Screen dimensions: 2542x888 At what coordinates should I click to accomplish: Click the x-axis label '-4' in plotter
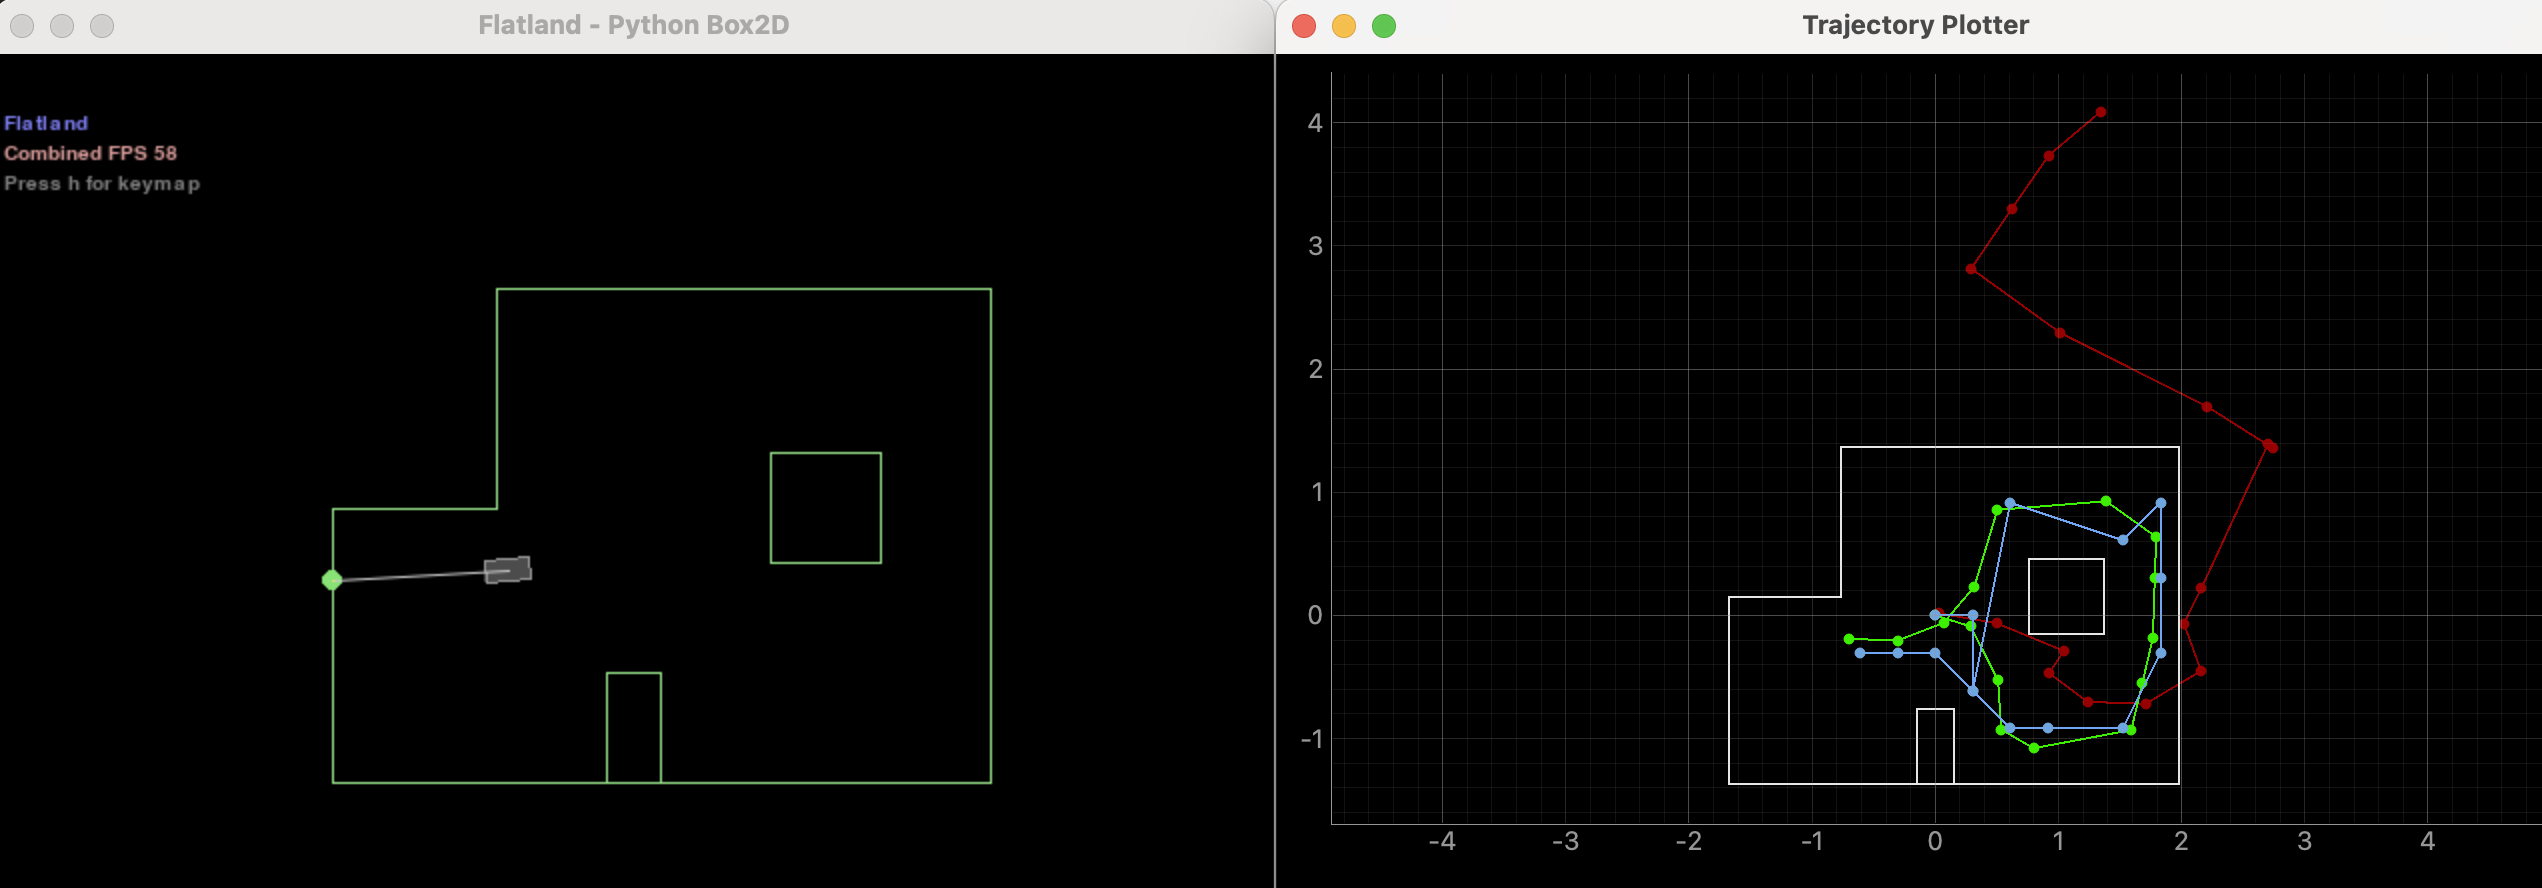click(x=1442, y=841)
